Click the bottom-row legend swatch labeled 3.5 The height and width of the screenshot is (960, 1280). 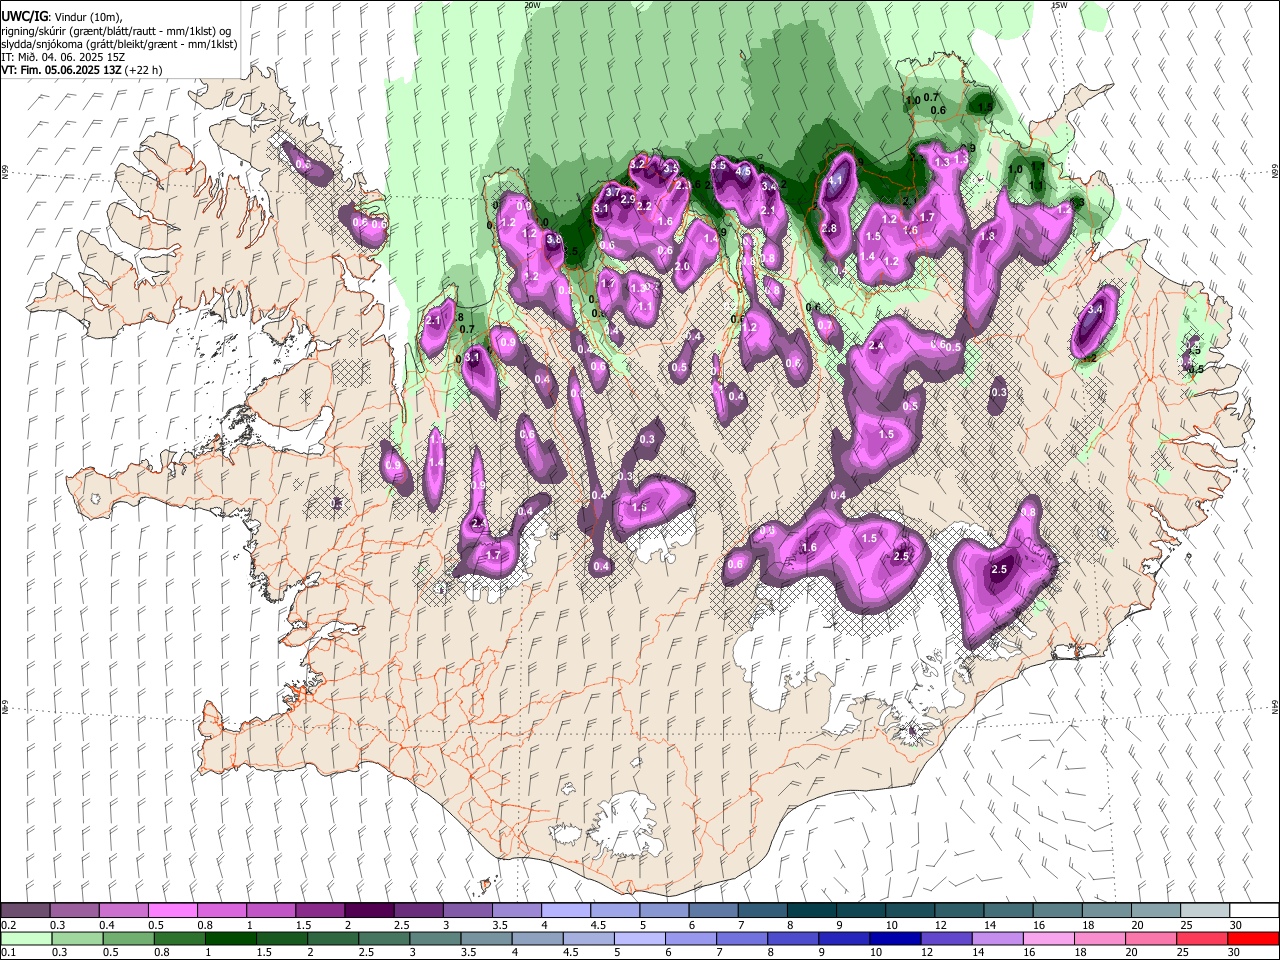[488, 938]
